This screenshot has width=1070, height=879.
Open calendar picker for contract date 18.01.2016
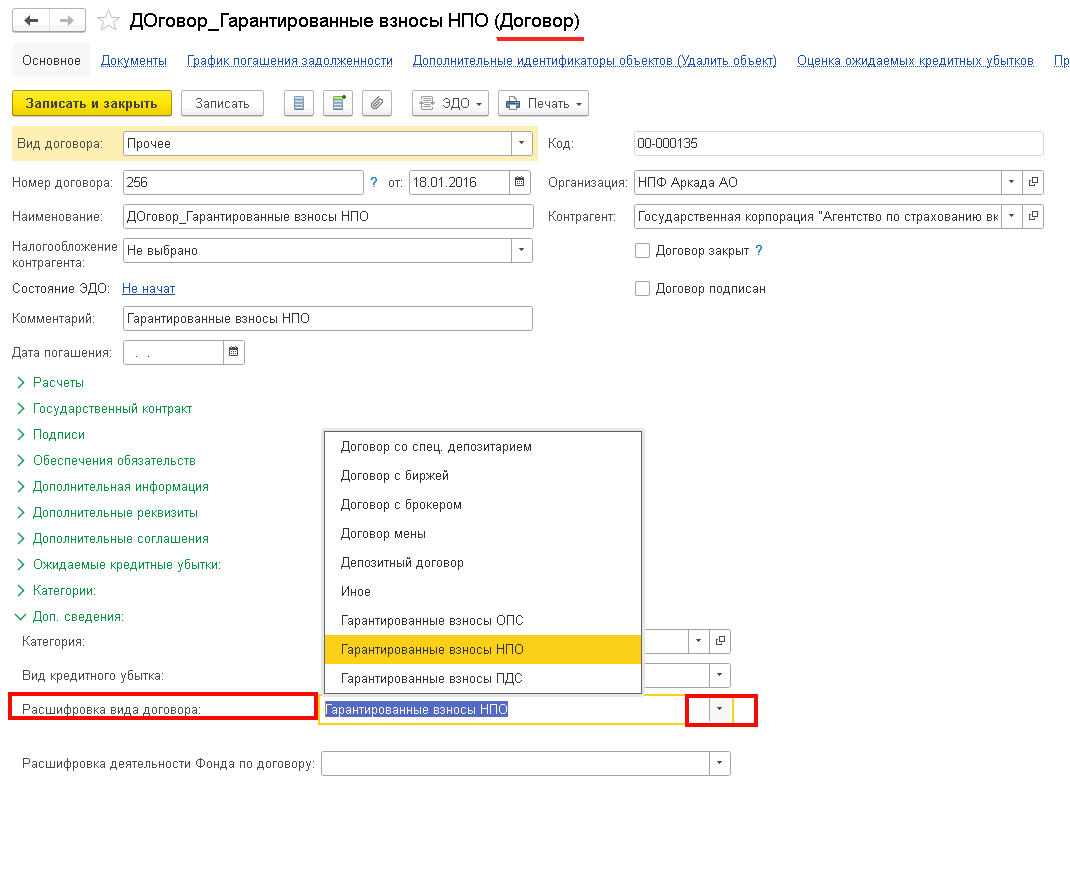pyautogui.click(x=521, y=183)
